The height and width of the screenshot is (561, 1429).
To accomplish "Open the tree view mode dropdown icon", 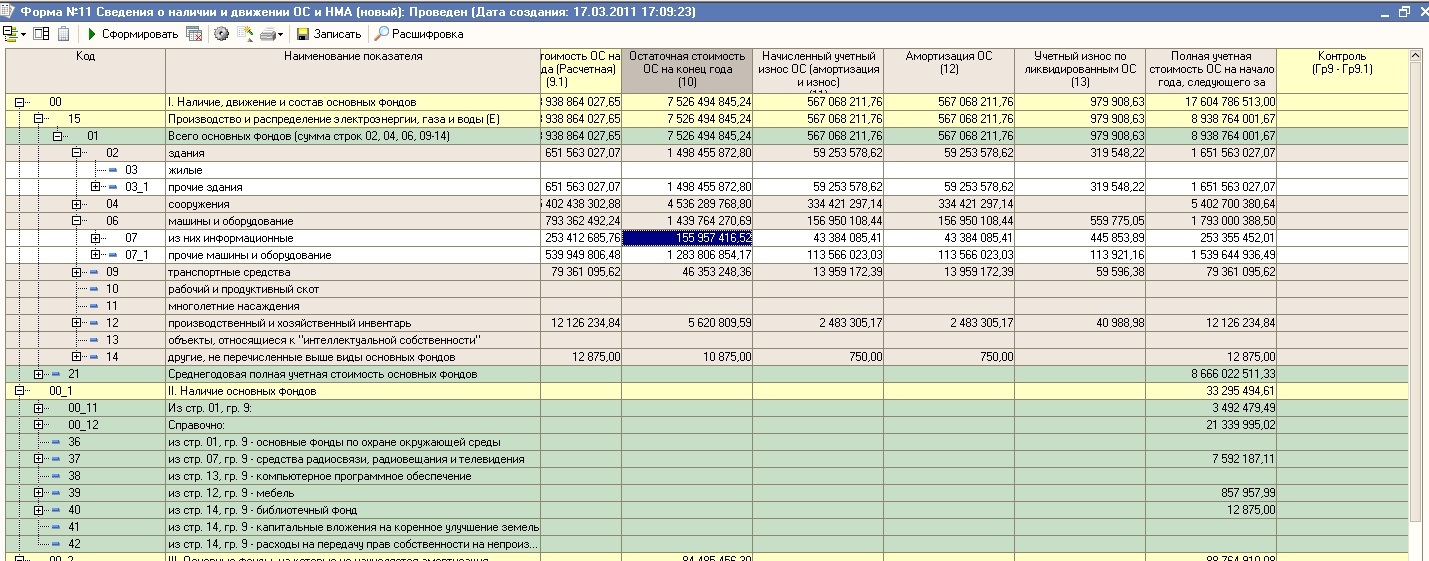I will (14, 34).
